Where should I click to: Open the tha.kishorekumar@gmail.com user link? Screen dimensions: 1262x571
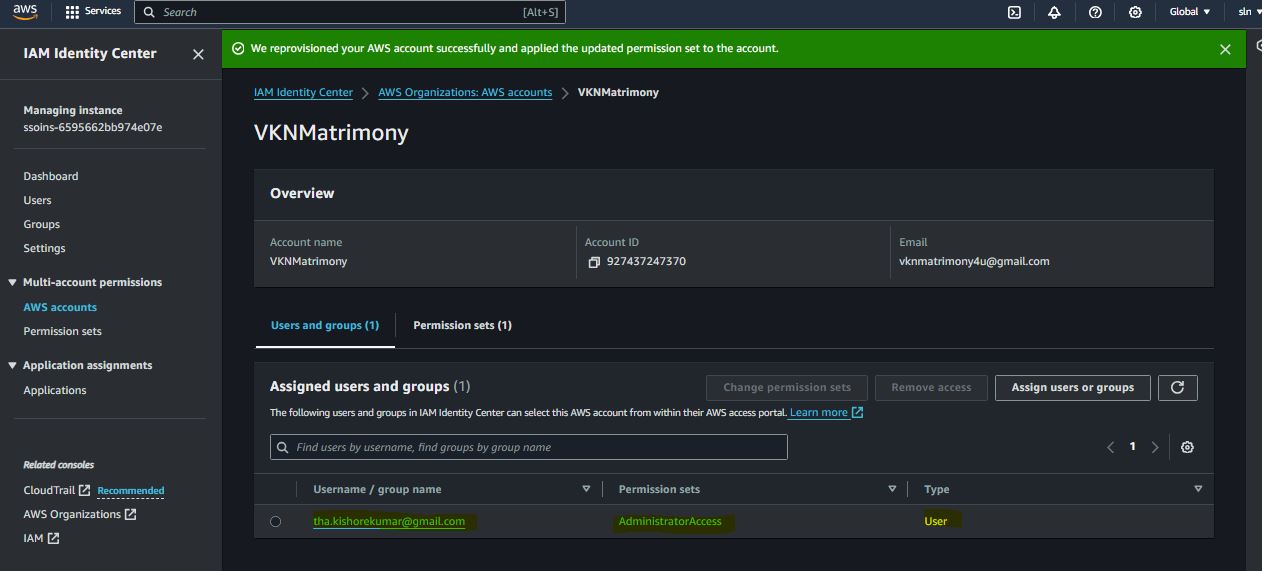(389, 521)
